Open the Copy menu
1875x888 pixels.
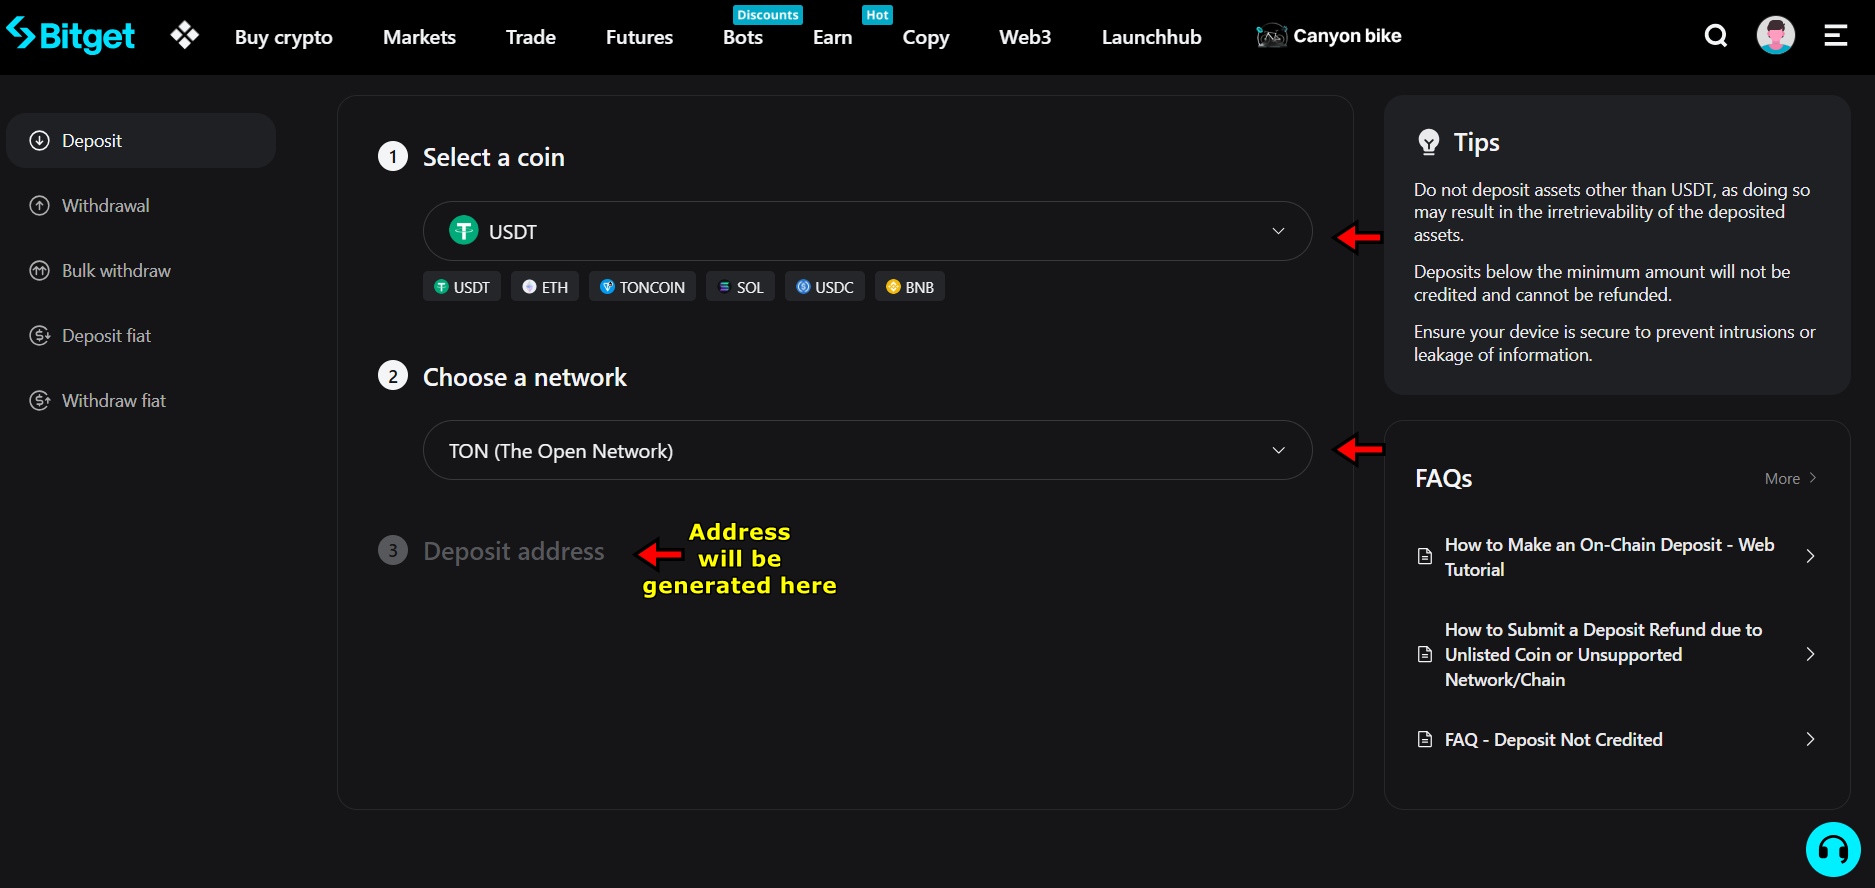point(926,37)
